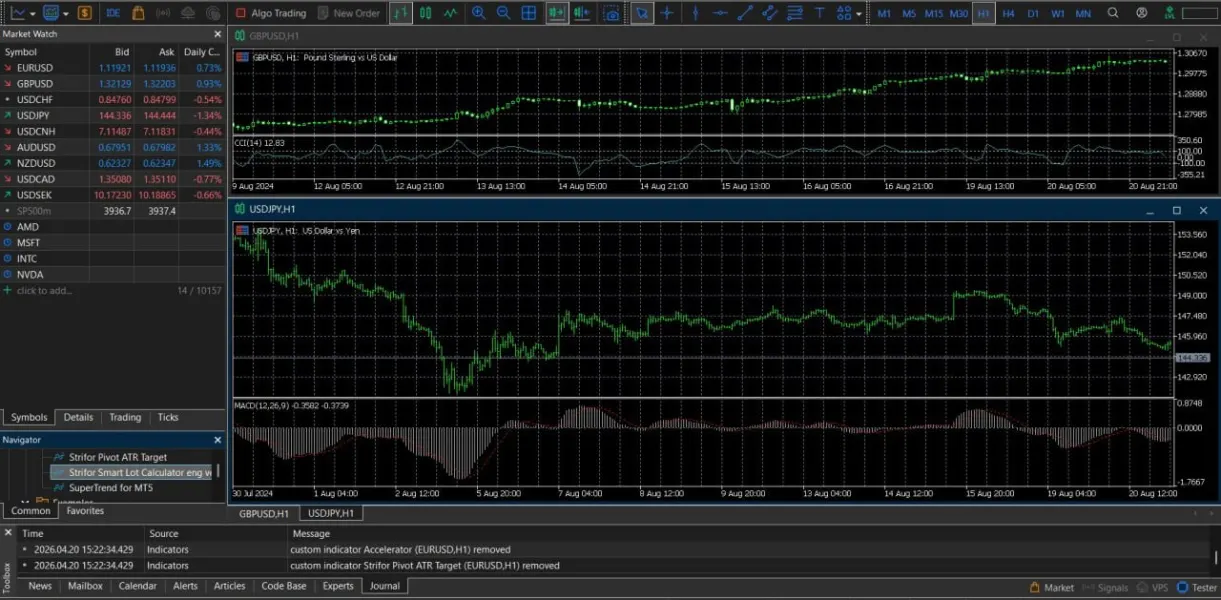Select M5 timeframe

click(908, 13)
